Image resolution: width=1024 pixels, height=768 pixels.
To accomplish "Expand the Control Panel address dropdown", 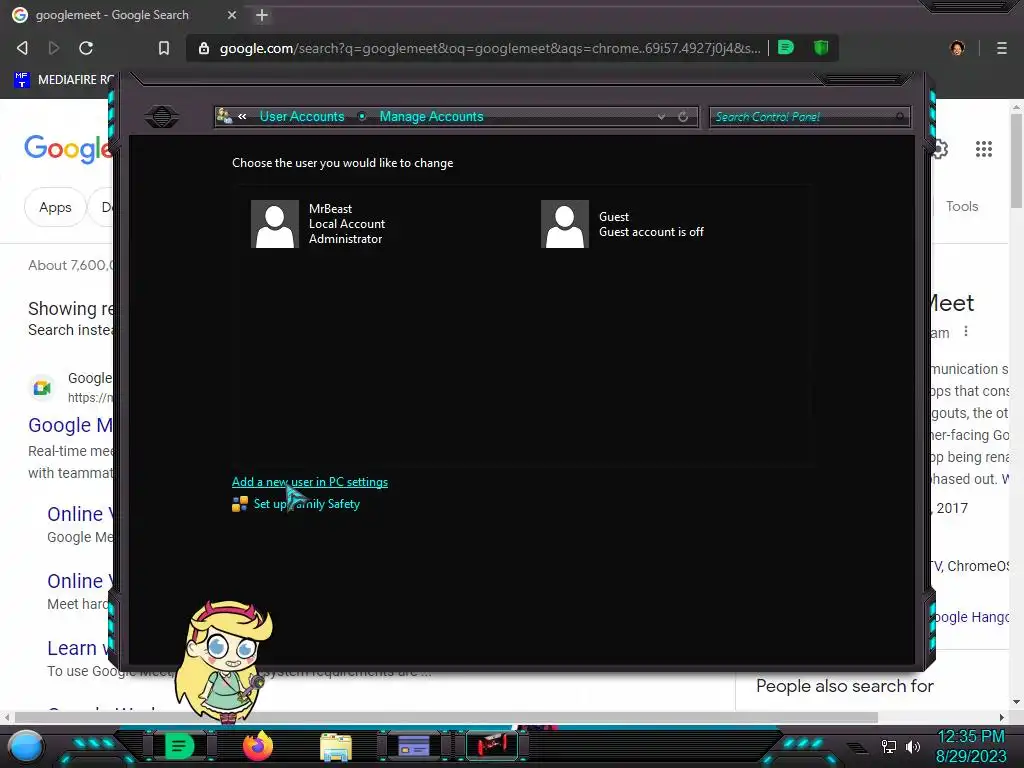I will coord(662,117).
